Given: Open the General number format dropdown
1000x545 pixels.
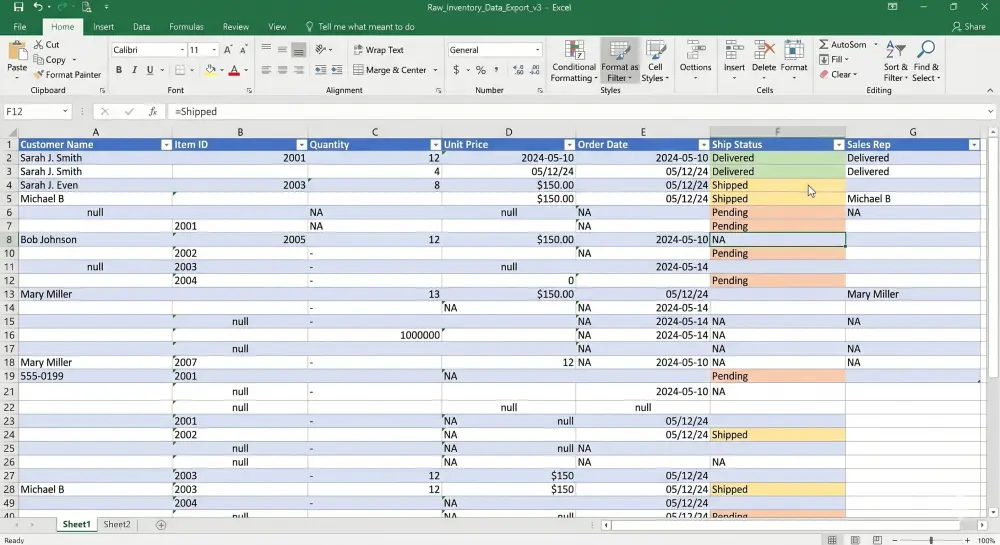Looking at the screenshot, I should click(x=537, y=50).
